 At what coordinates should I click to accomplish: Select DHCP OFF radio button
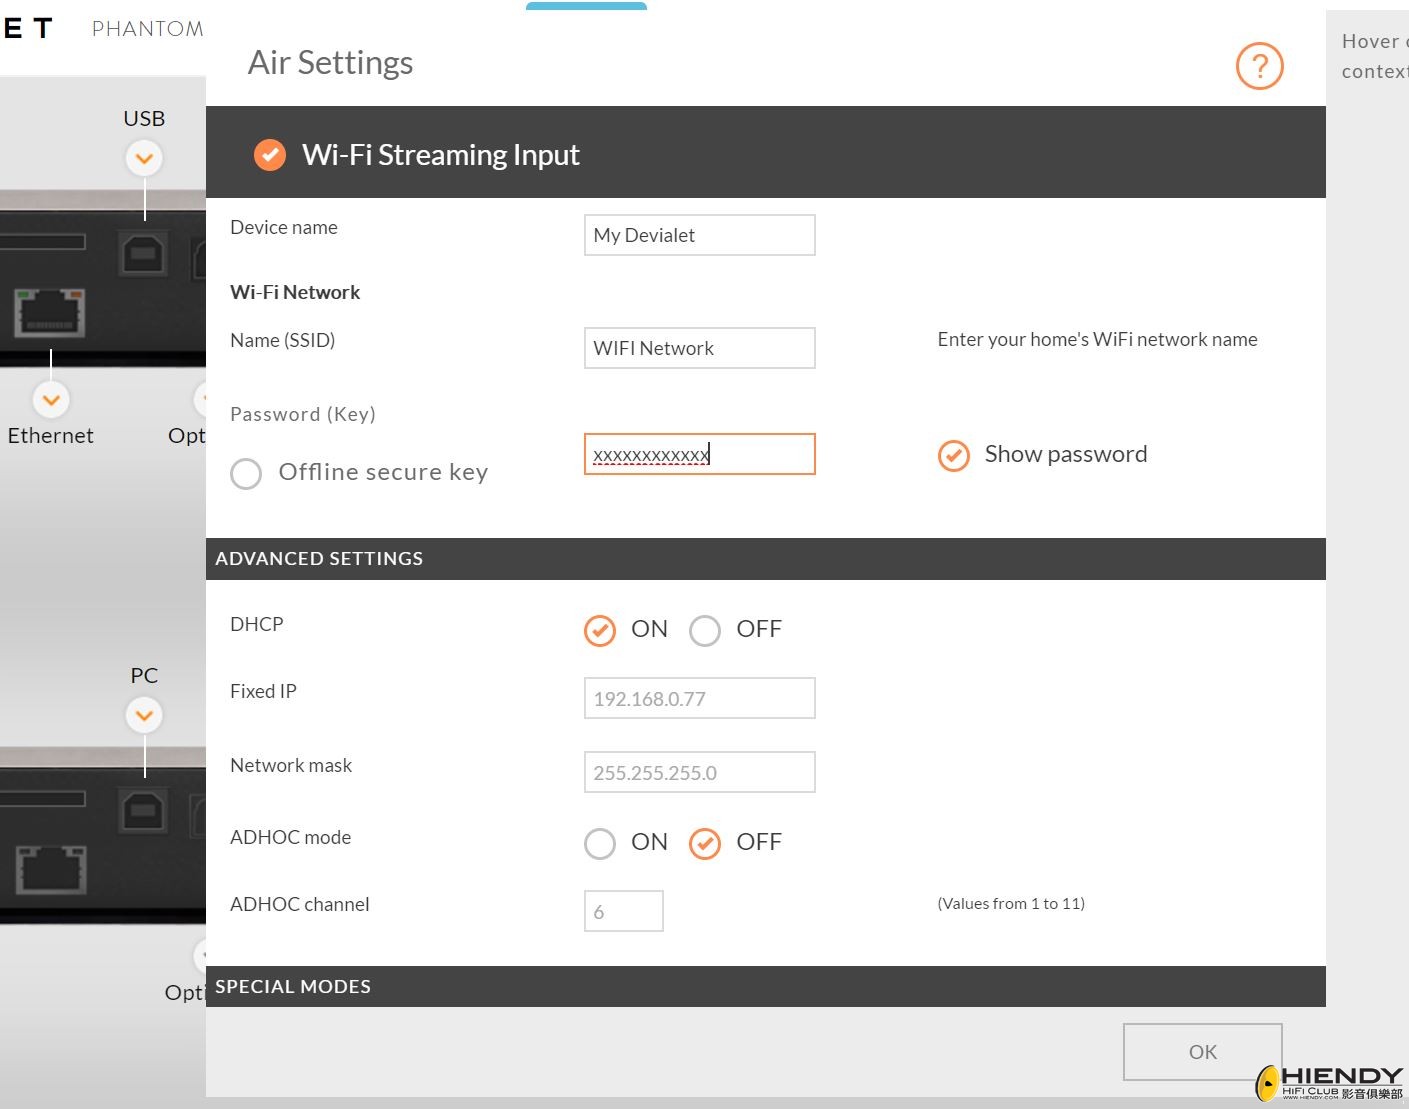[705, 630]
